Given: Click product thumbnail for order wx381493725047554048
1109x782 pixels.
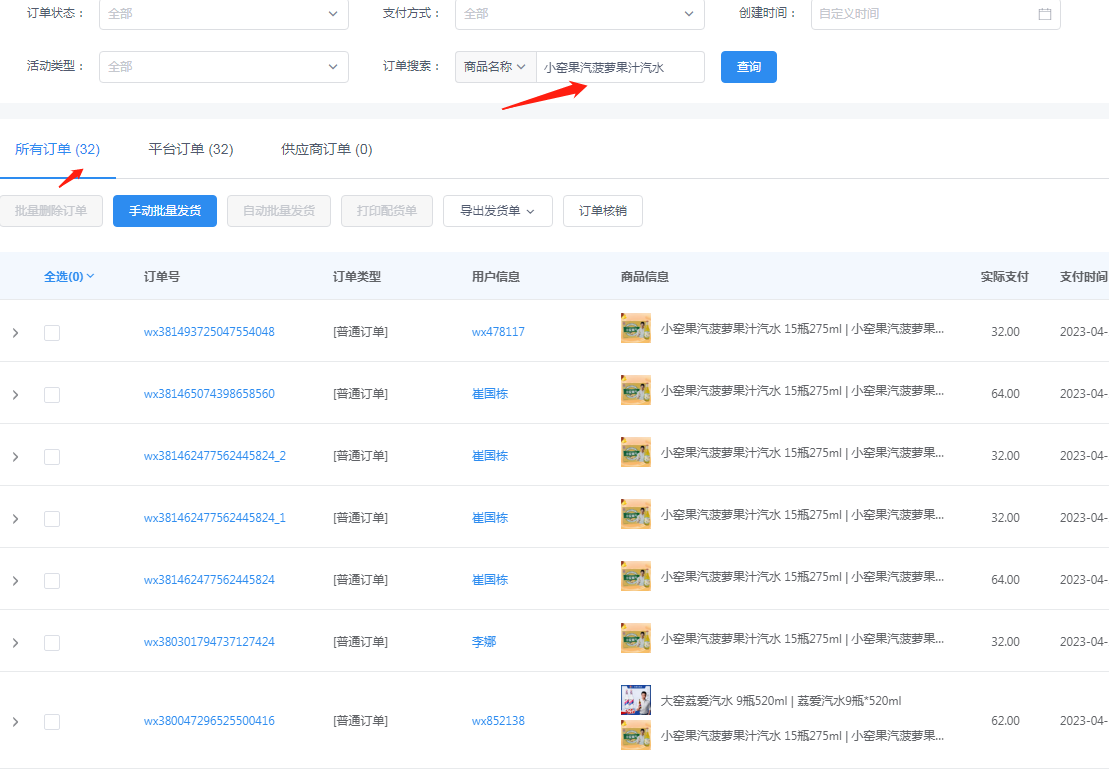Looking at the screenshot, I should tap(635, 329).
